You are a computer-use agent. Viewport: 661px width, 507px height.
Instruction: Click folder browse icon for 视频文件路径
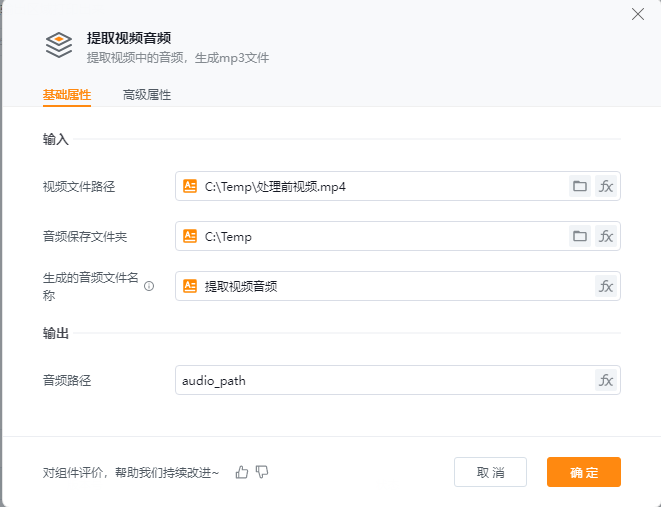pos(579,186)
